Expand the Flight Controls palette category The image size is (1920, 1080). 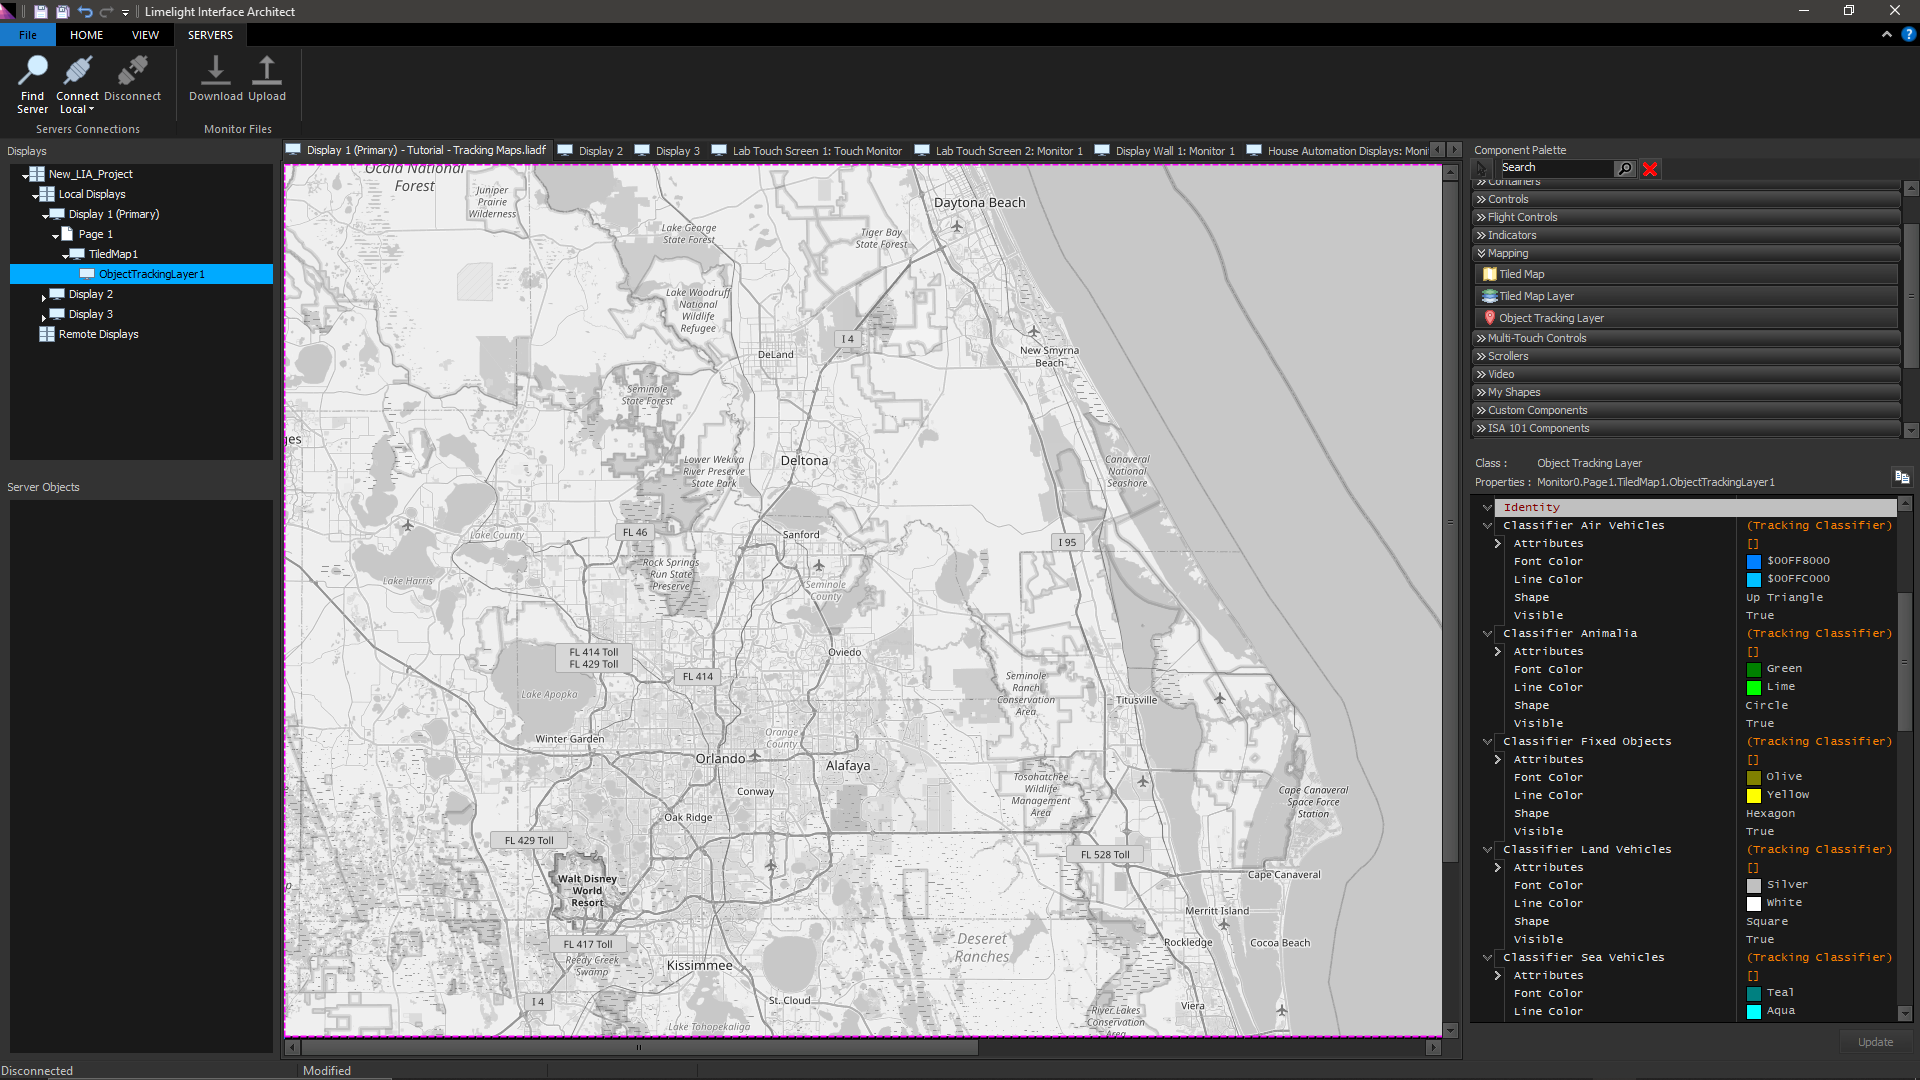pos(1686,217)
